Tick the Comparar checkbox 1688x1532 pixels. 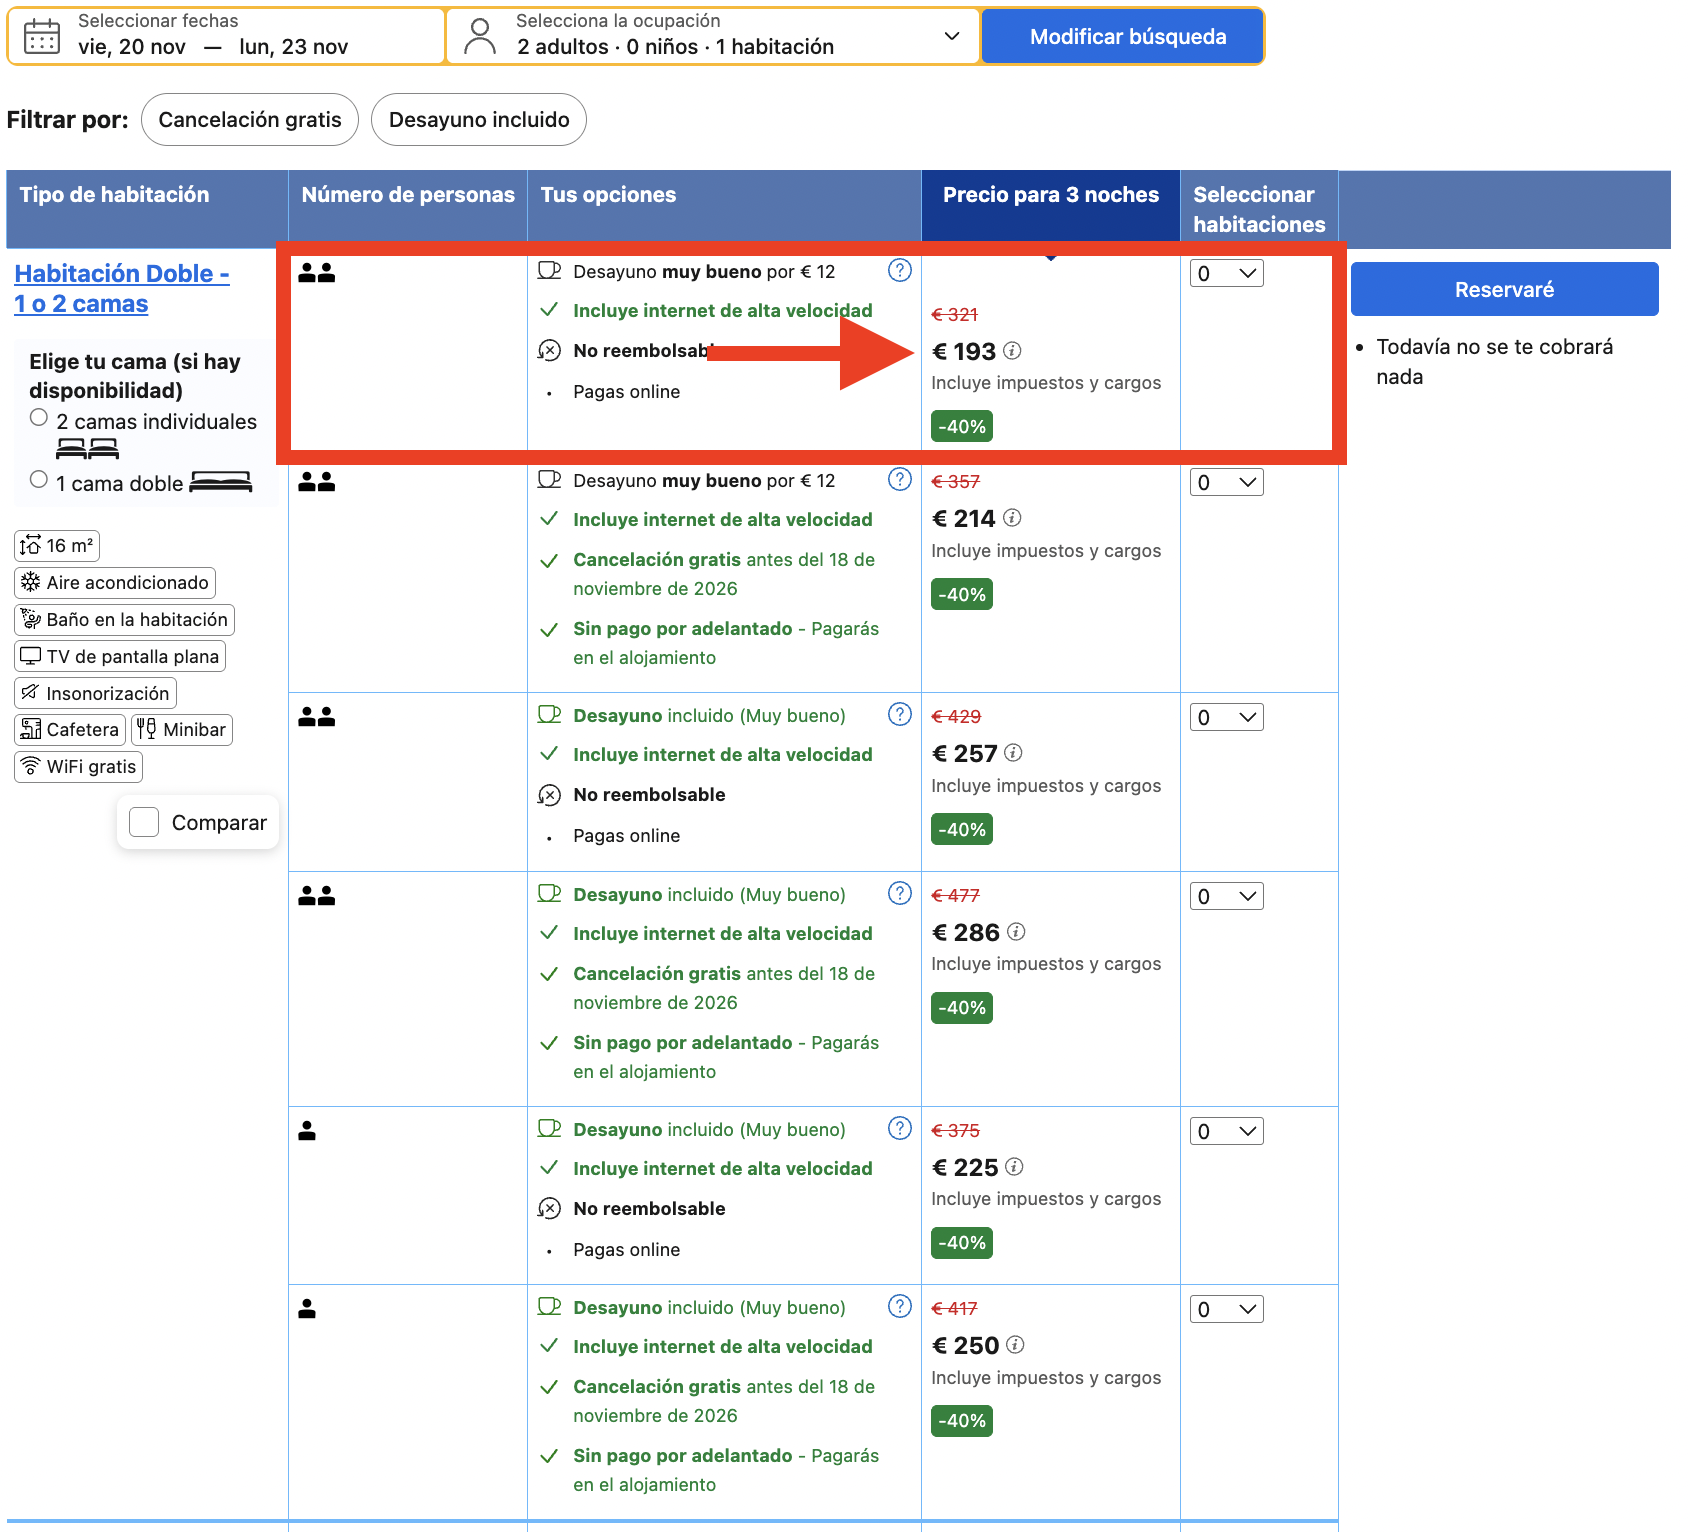145,822
